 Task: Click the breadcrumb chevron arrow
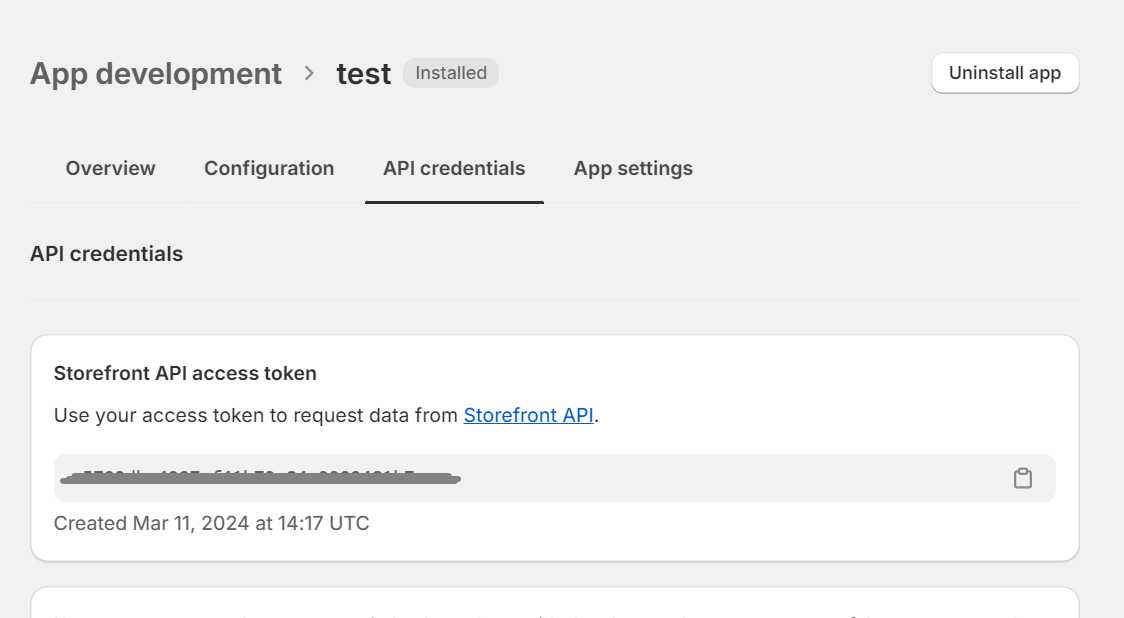[309, 73]
